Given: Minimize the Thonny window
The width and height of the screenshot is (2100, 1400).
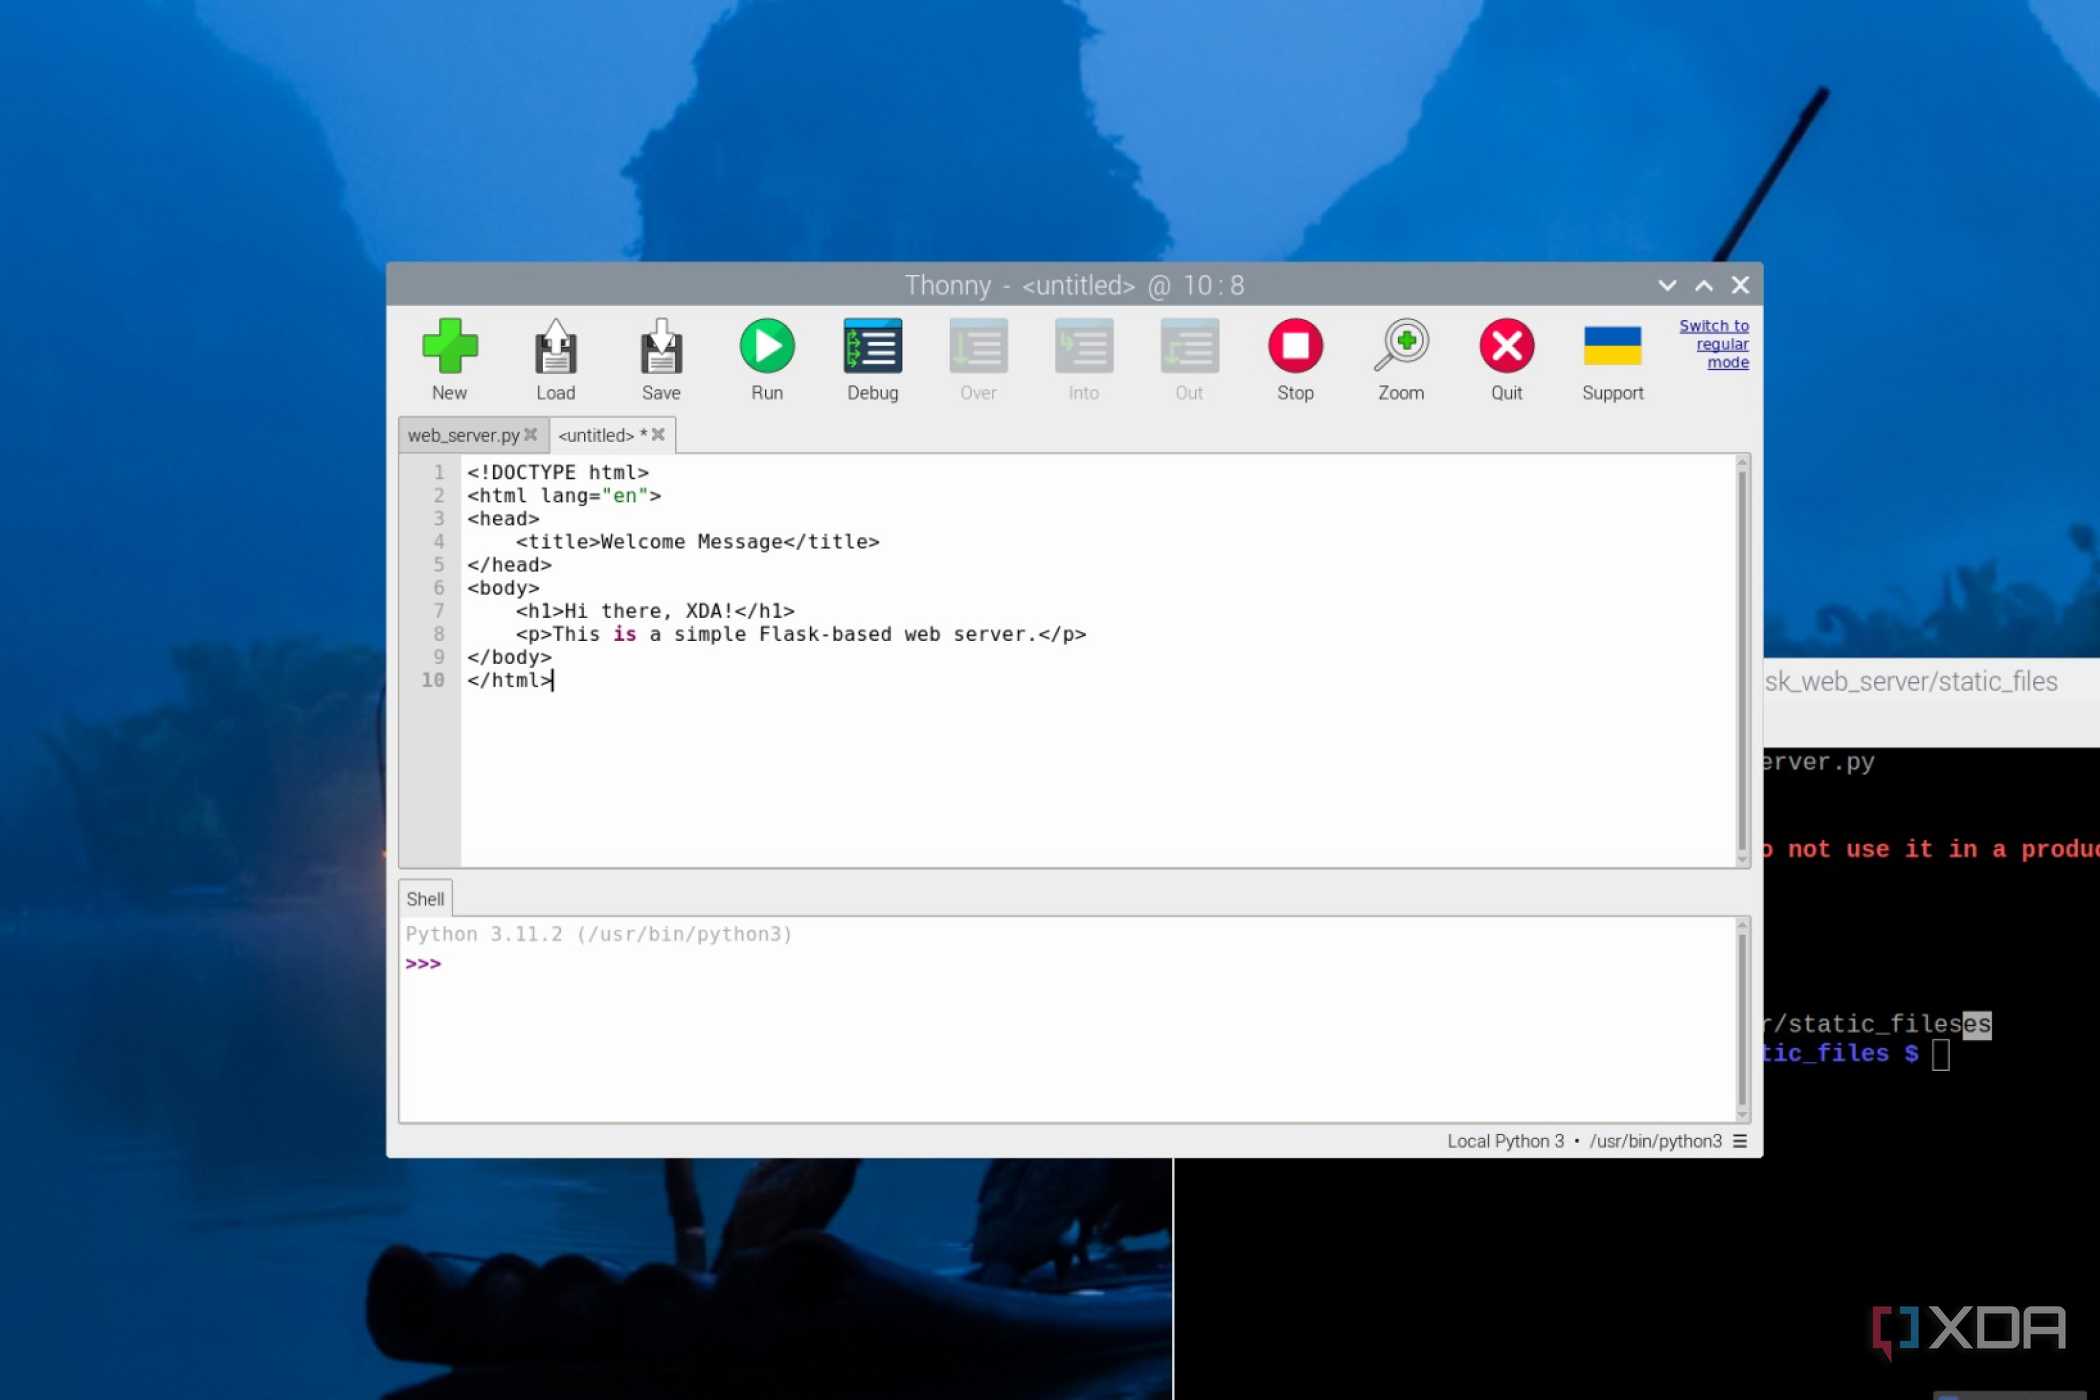Looking at the screenshot, I should (1667, 285).
